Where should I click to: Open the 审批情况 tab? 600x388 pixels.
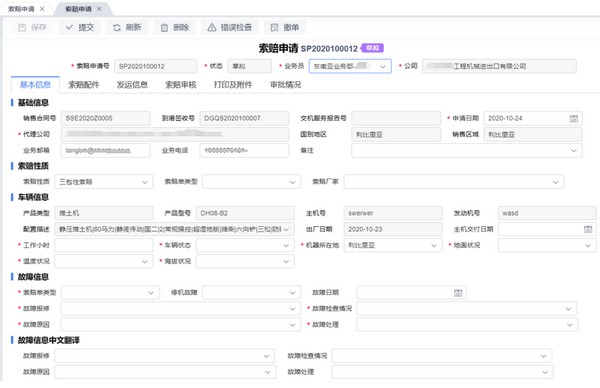tap(285, 85)
